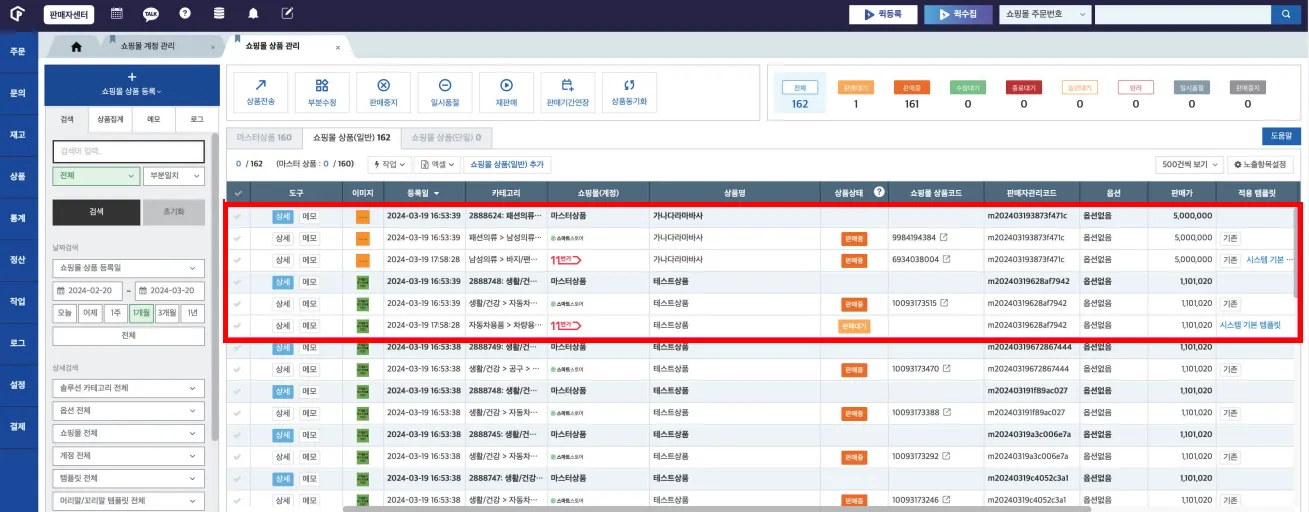Toggle the select-all checkbox in table header

(x=238, y=193)
